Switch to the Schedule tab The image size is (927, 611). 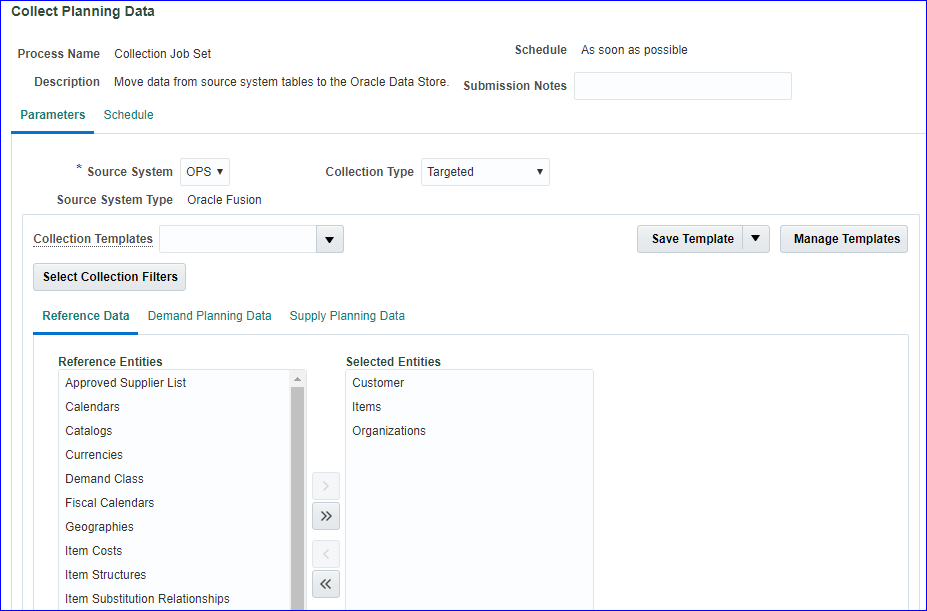(128, 115)
